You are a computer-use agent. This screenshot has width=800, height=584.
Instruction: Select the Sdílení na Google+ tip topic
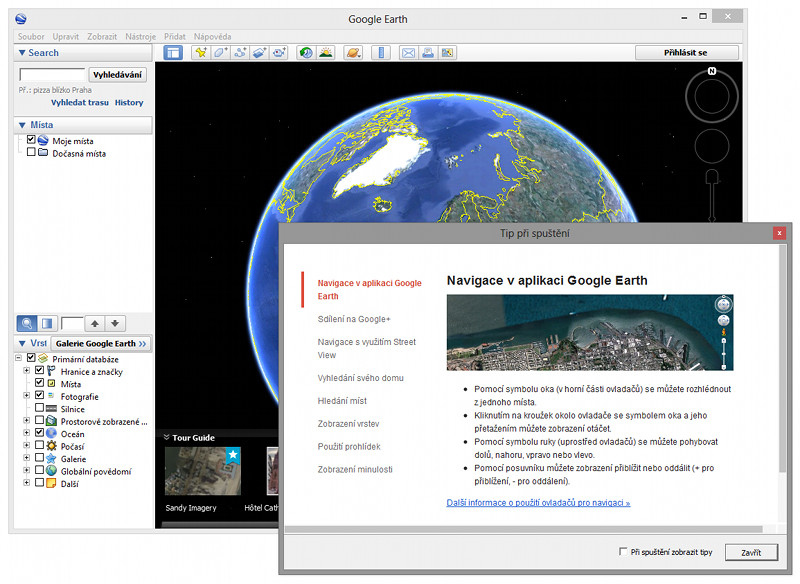(x=354, y=319)
